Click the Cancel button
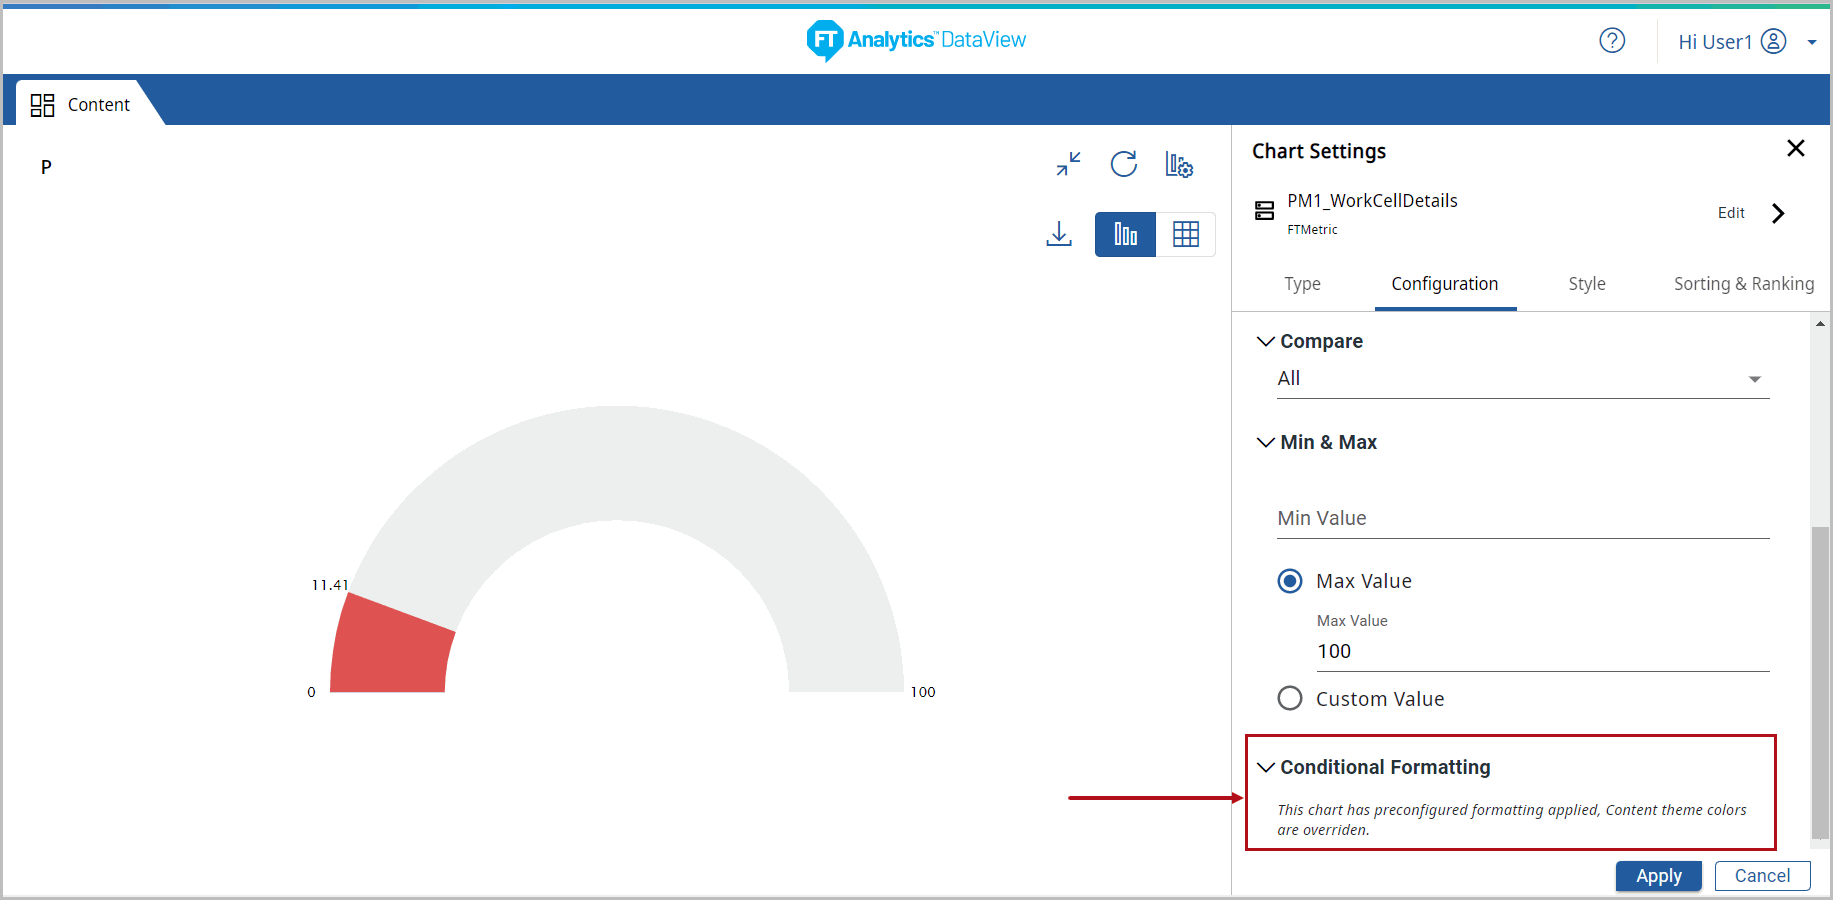 tap(1762, 876)
